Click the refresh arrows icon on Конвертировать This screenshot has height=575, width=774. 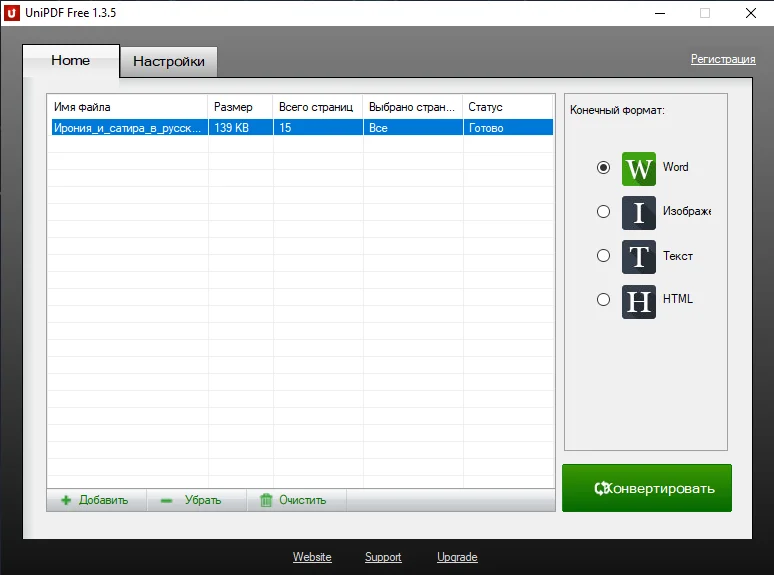(x=601, y=489)
